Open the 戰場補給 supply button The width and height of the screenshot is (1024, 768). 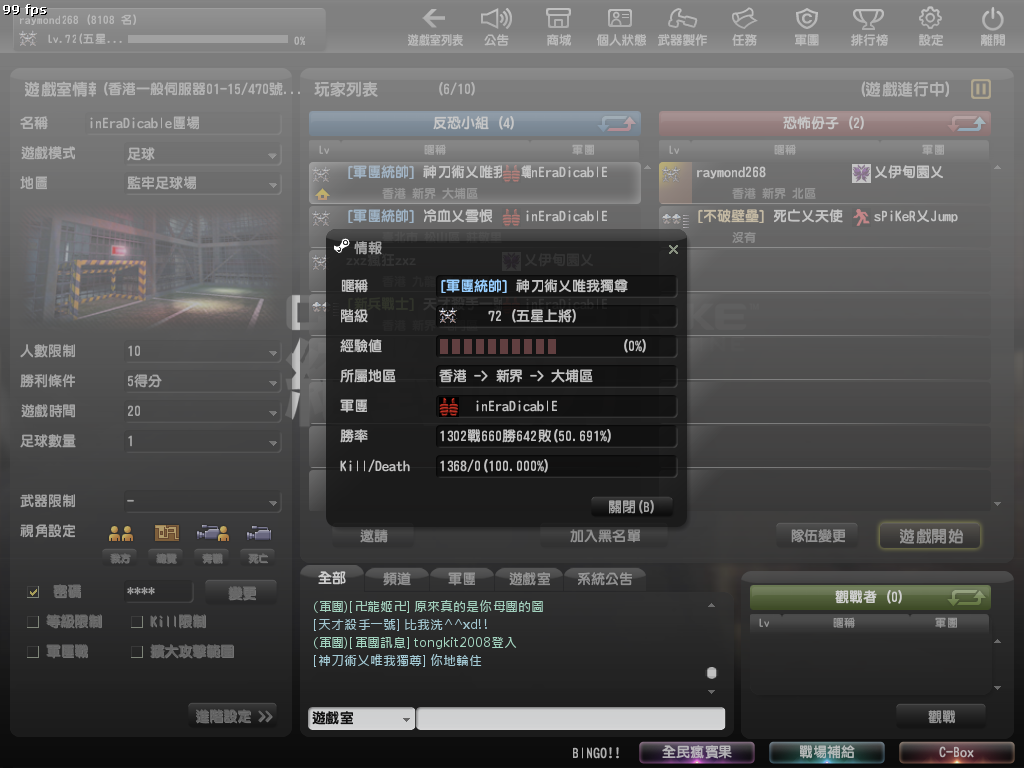pos(827,752)
